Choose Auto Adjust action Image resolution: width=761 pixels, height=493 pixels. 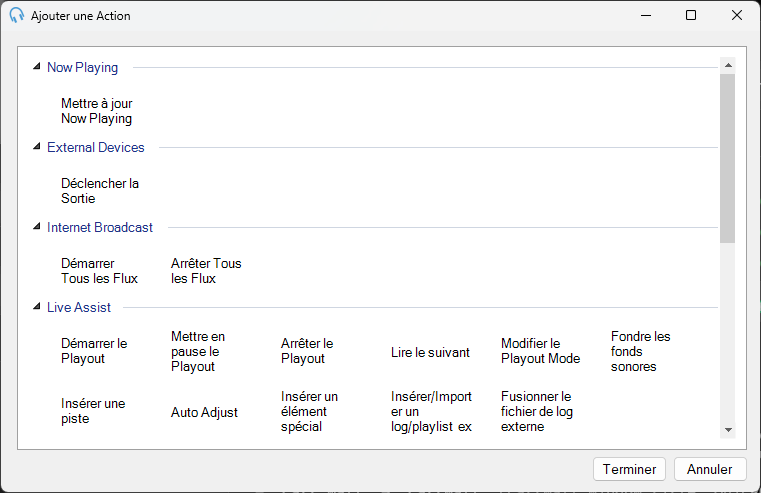(204, 412)
